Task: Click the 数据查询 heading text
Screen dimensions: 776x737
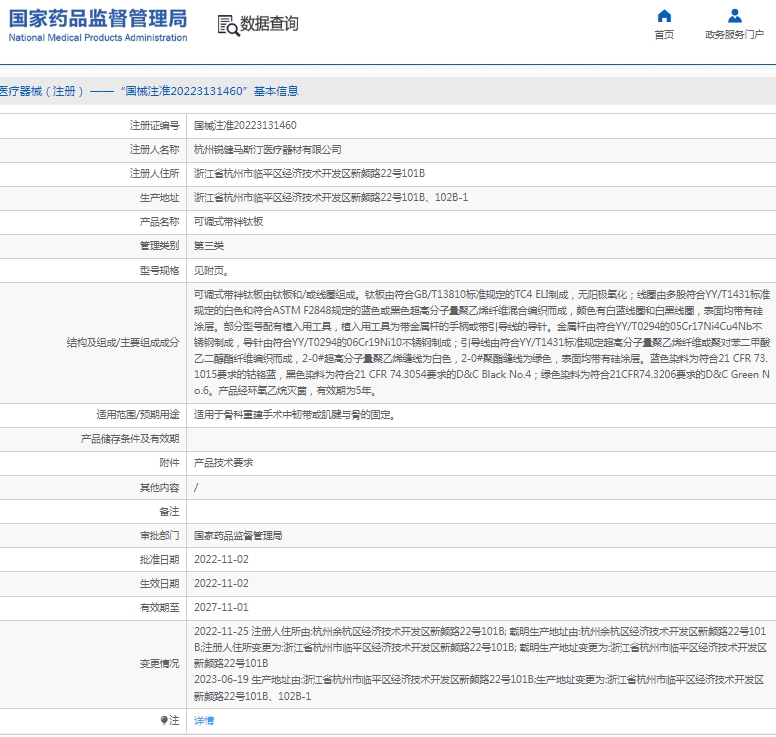Action: click(269, 23)
